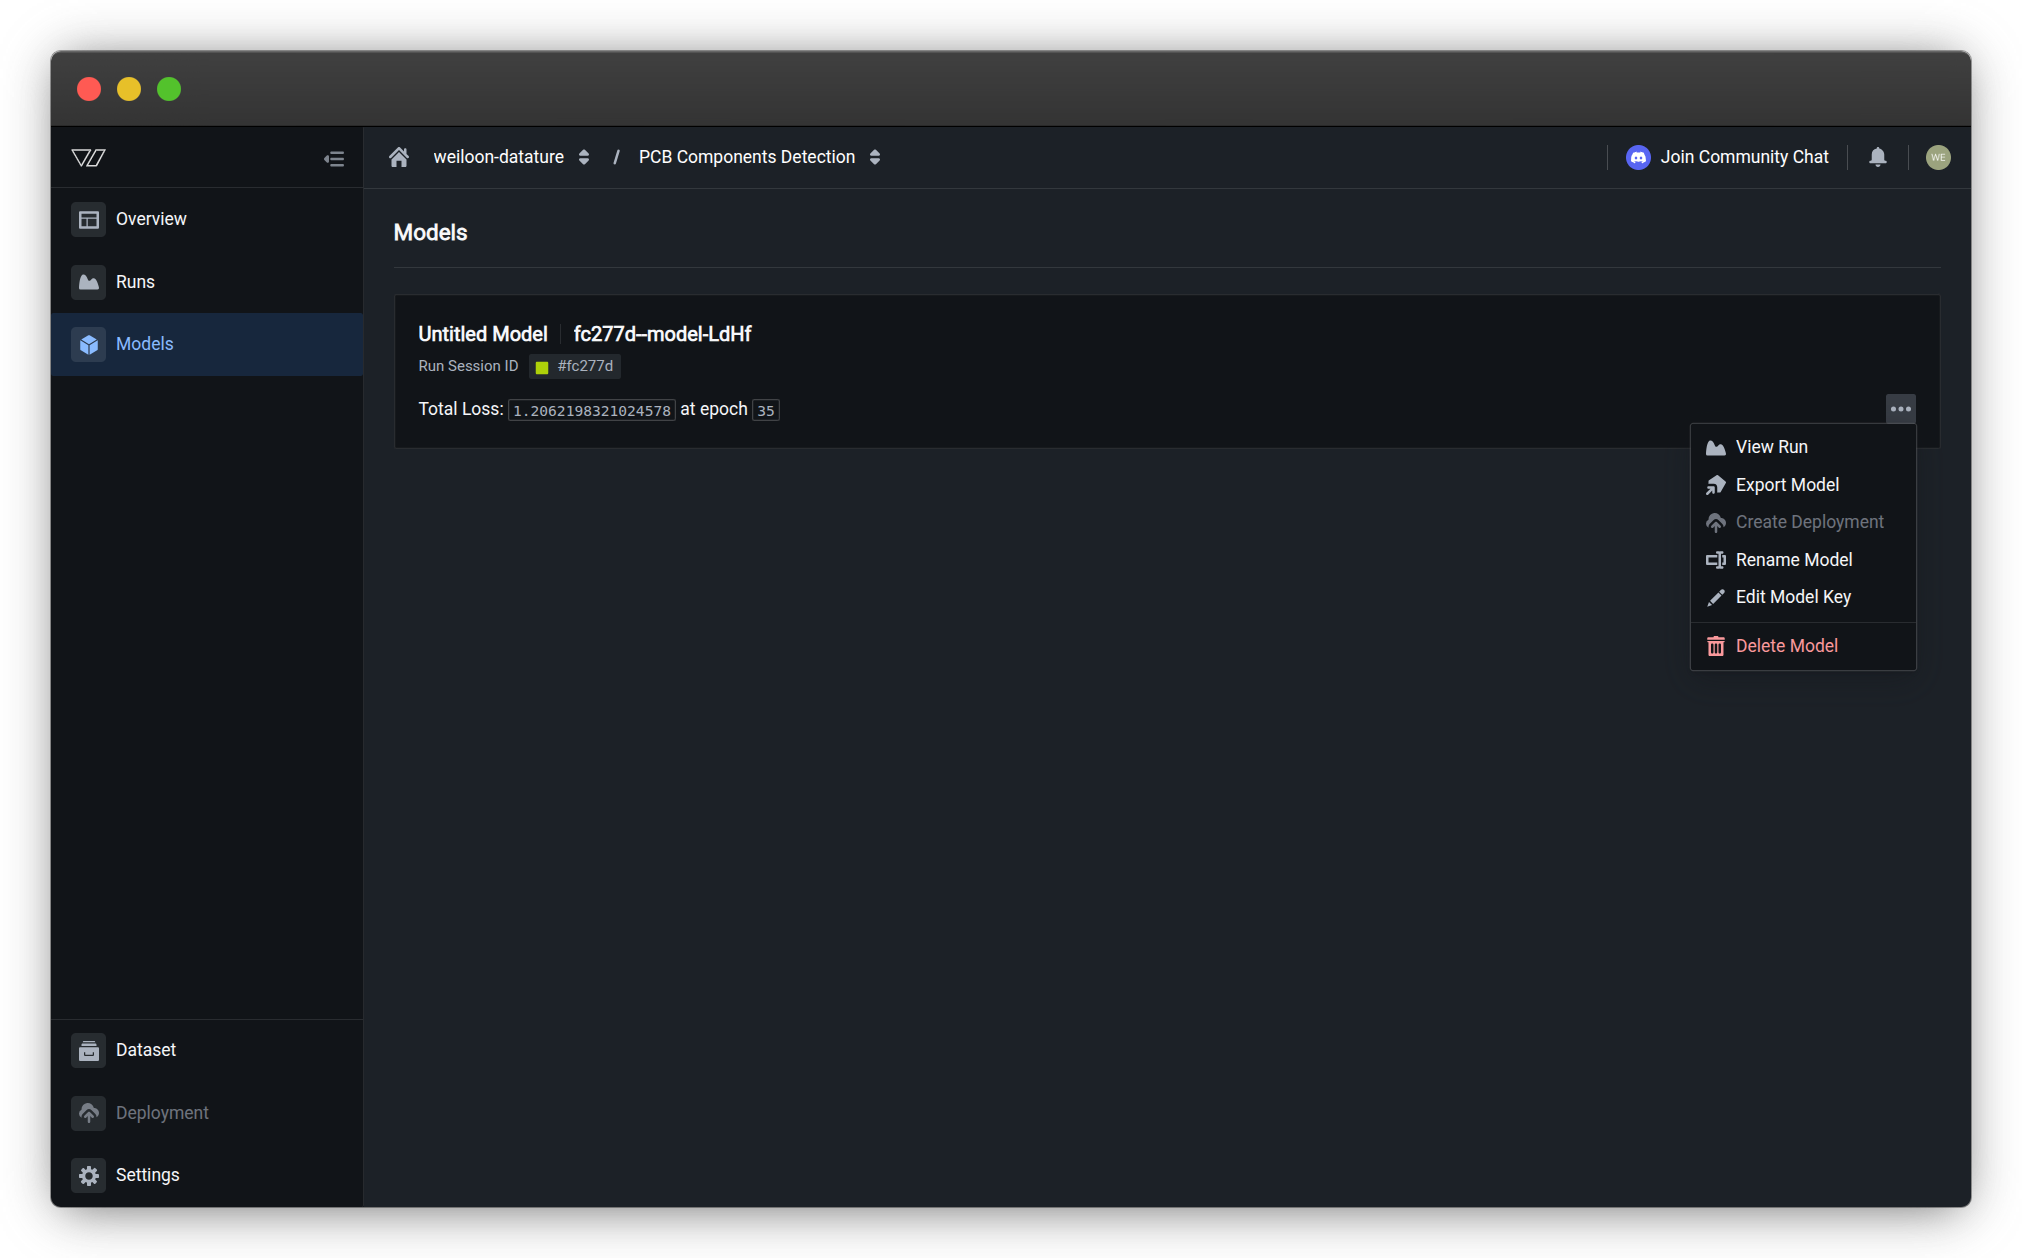The width and height of the screenshot is (2022, 1258).
Task: Click the user avatar icon
Action: [1937, 157]
